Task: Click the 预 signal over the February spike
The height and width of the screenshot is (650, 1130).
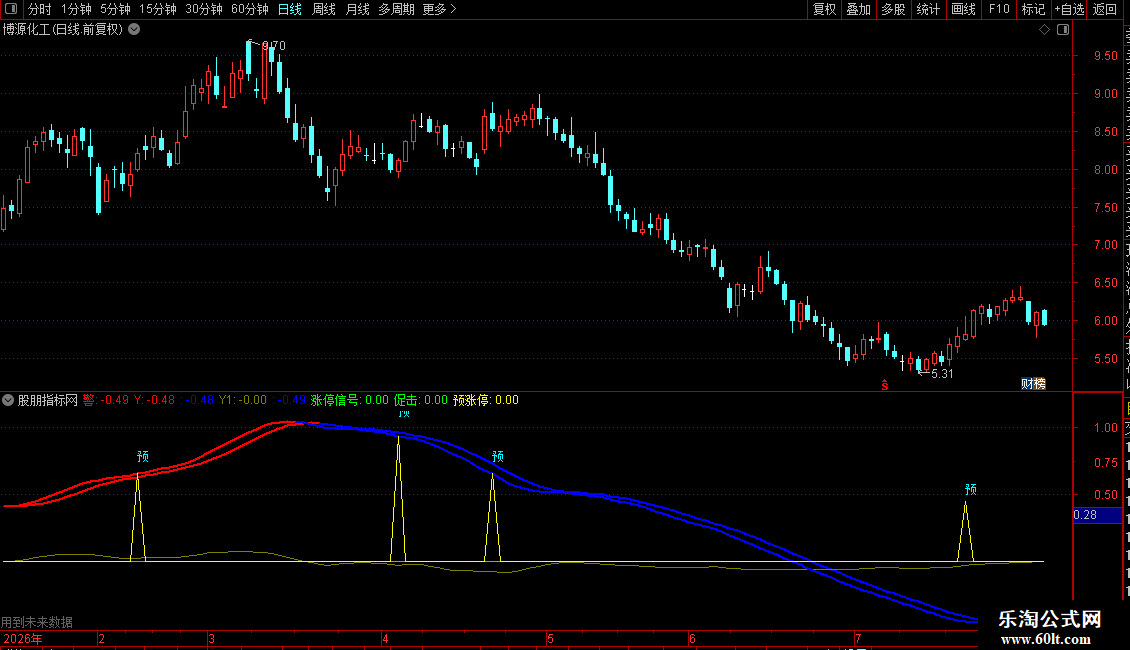Action: tap(143, 457)
